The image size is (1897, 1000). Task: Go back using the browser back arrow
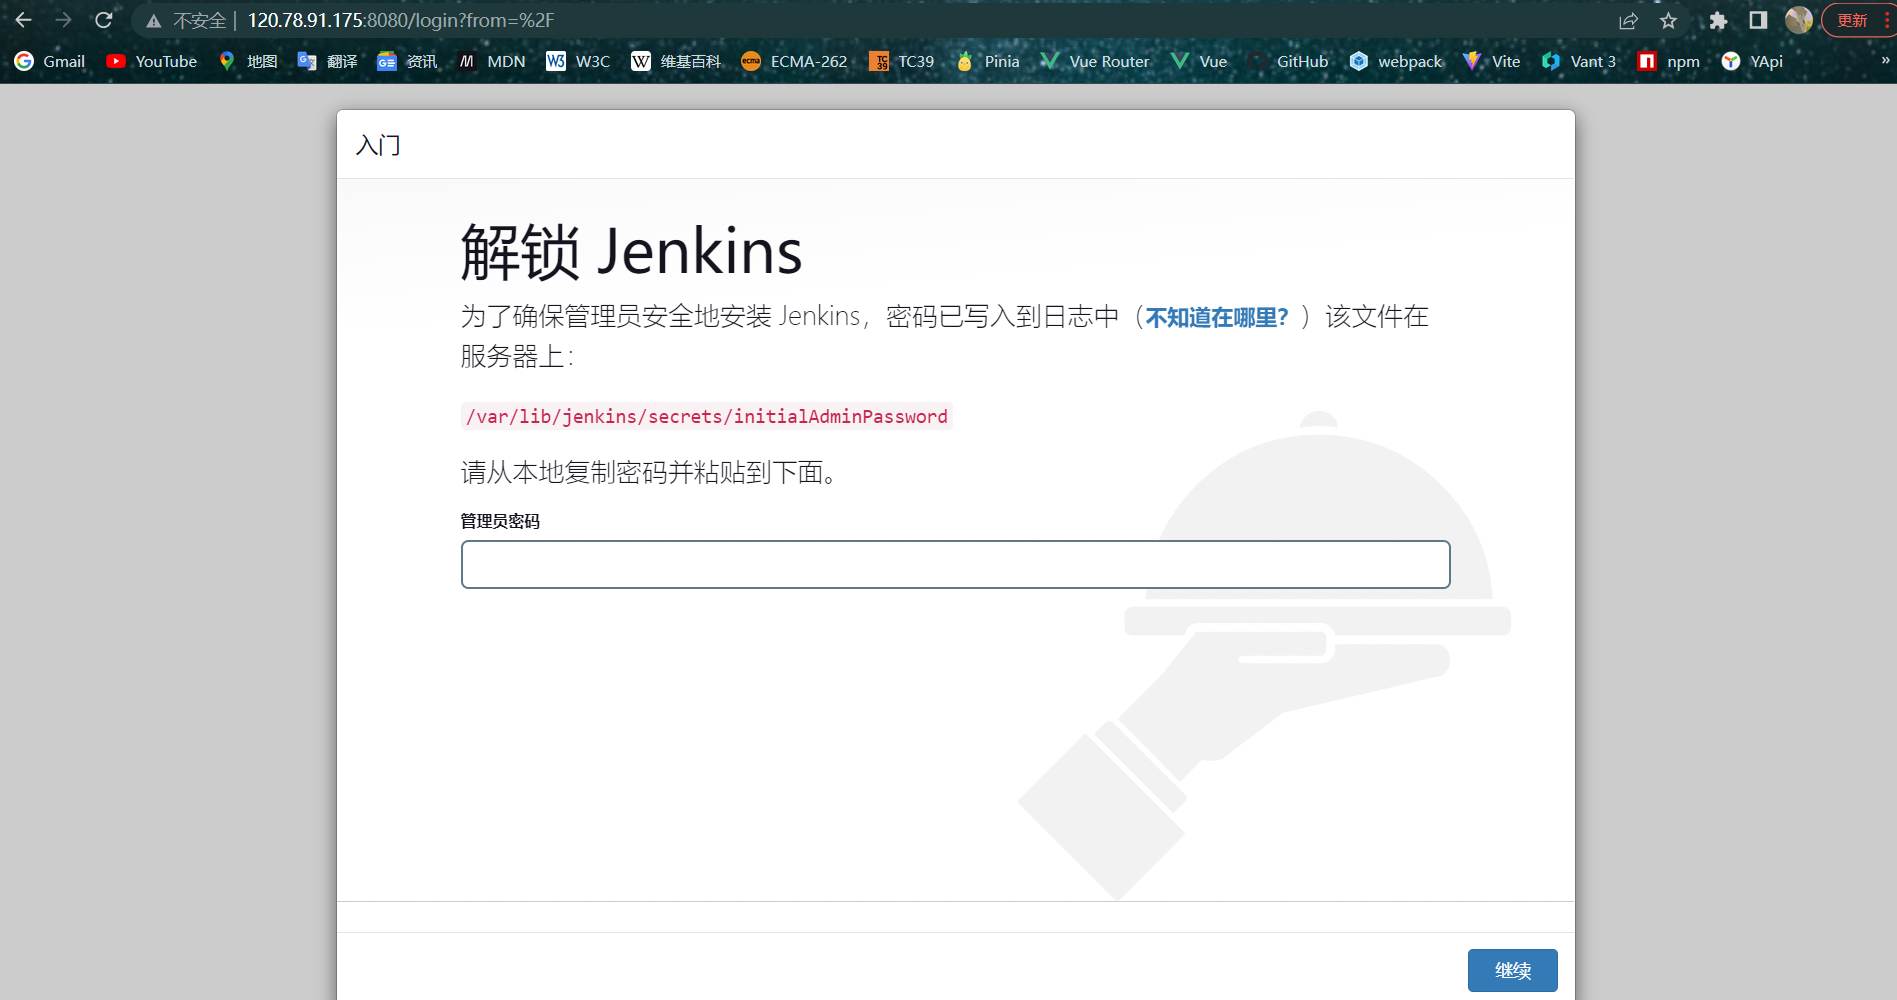(23, 20)
